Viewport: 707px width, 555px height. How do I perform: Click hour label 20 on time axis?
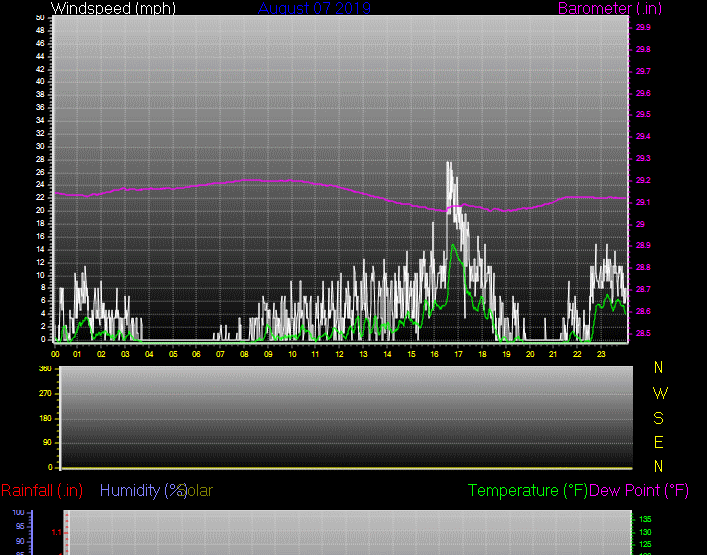click(530, 354)
